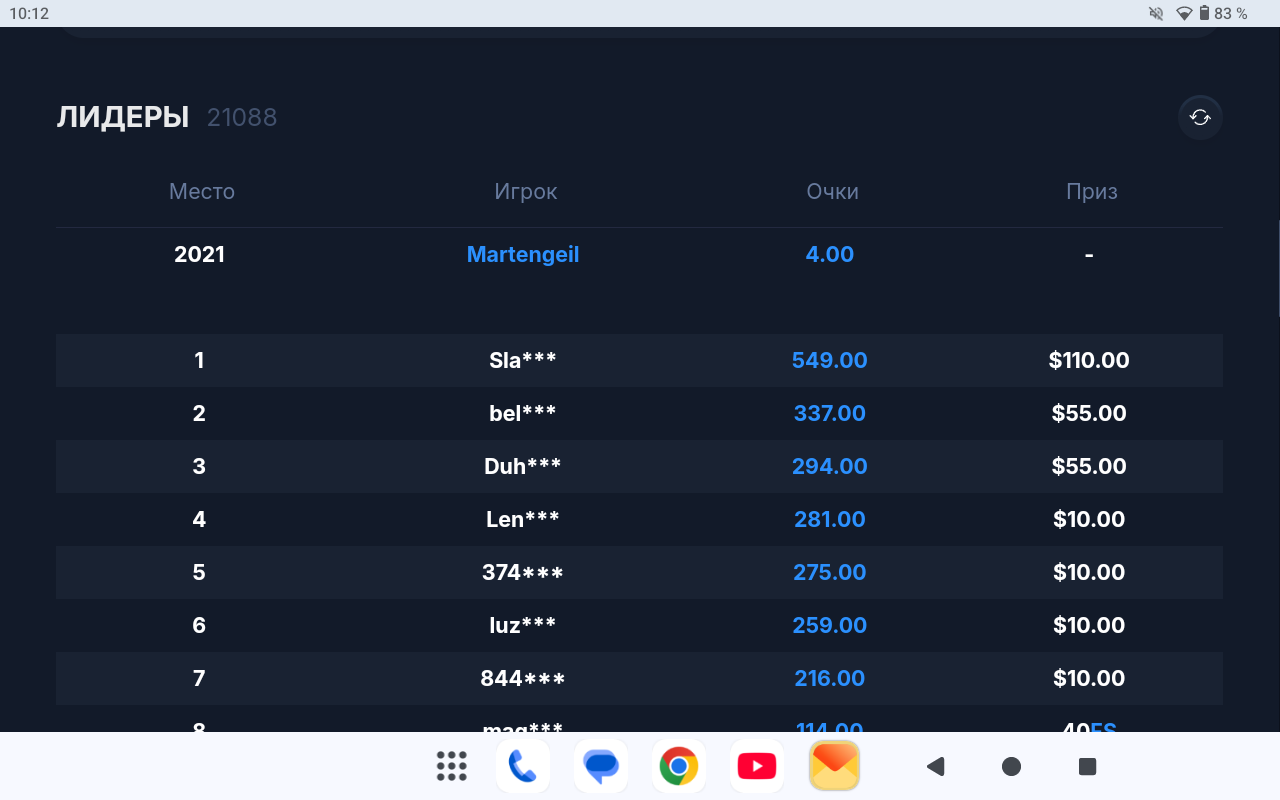The width and height of the screenshot is (1280, 800).
Task: Open the YouTube app
Action: [x=757, y=766]
